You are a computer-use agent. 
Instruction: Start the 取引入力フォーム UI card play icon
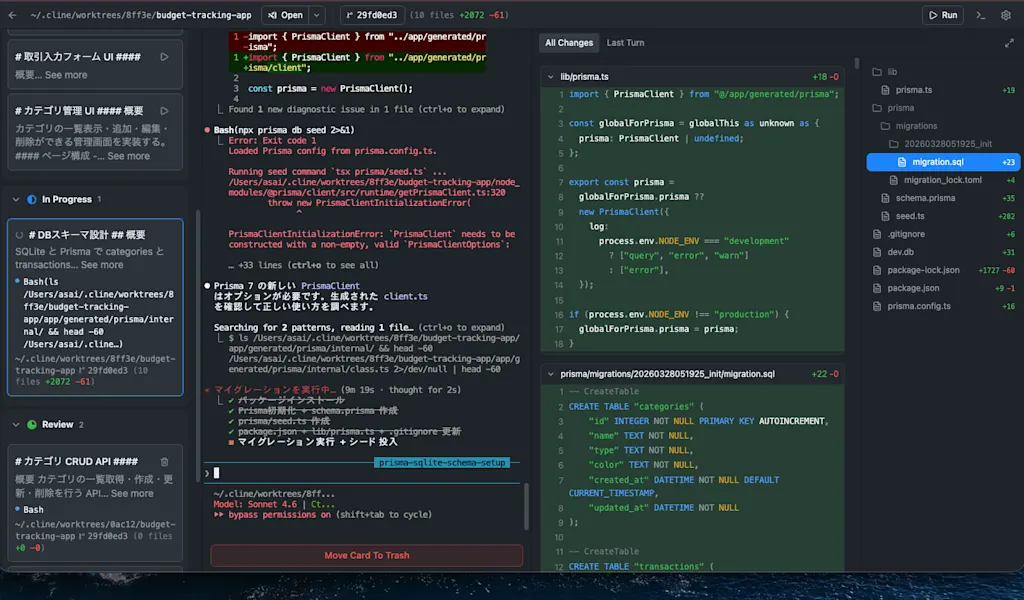(x=165, y=57)
